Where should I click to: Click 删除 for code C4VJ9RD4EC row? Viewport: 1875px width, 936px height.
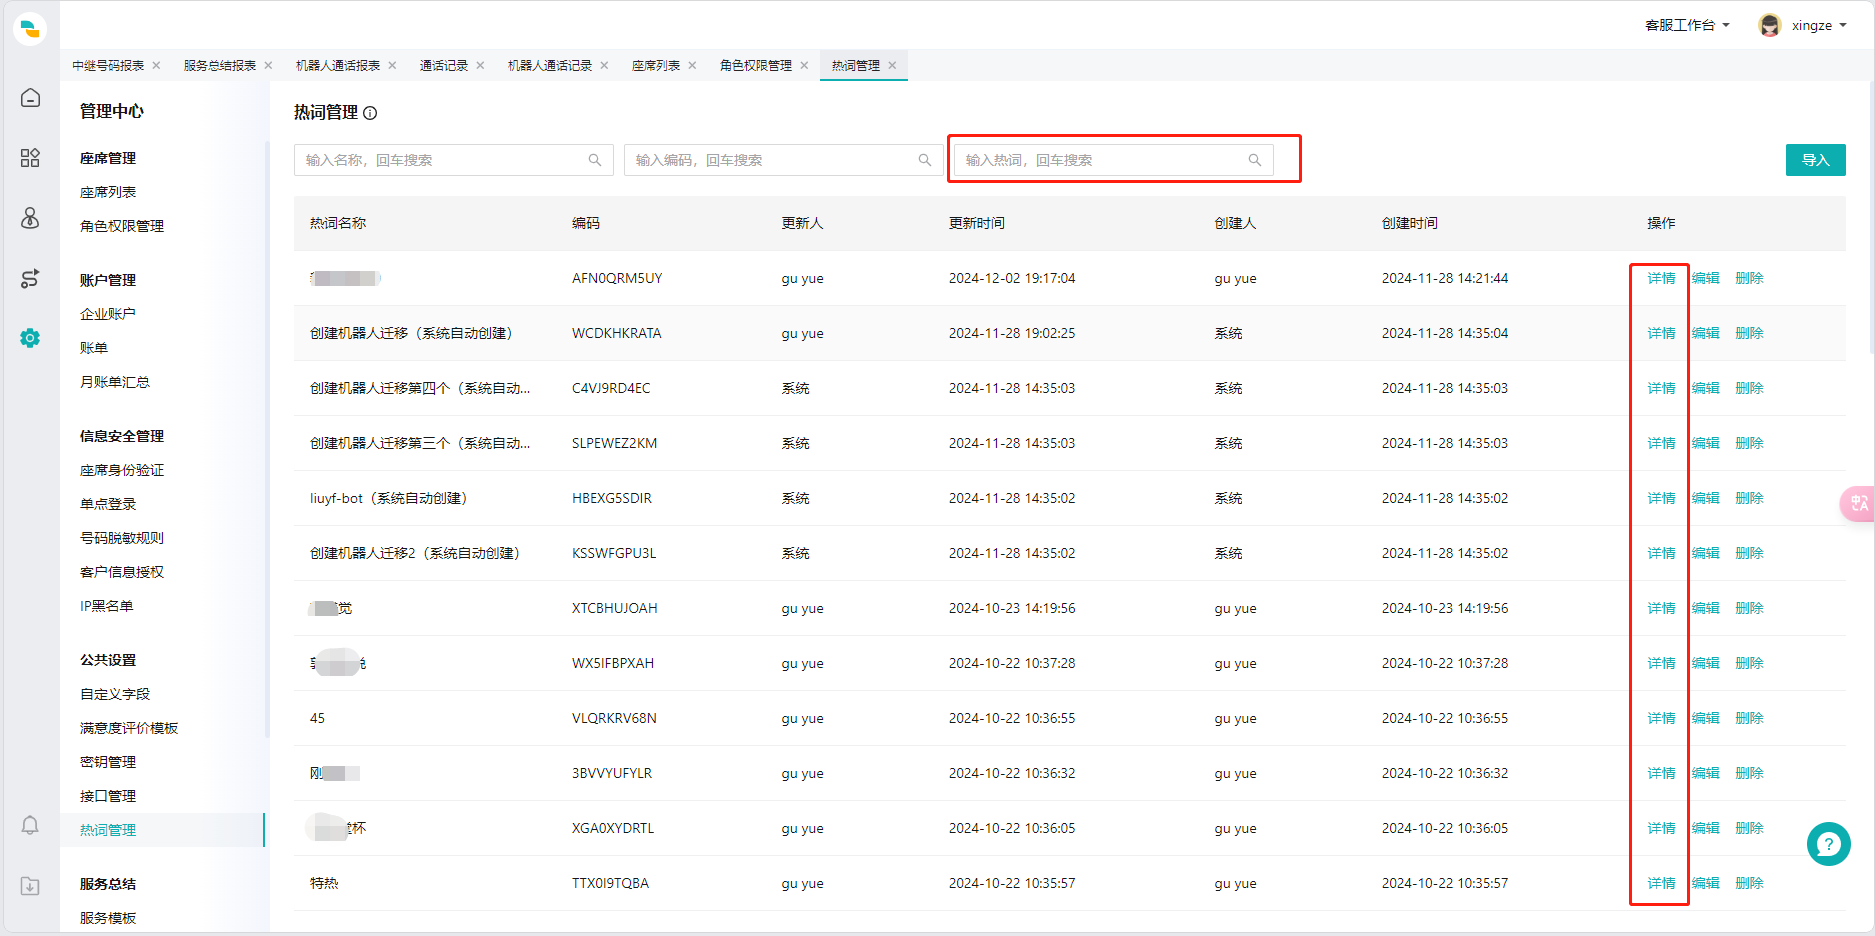coord(1749,388)
